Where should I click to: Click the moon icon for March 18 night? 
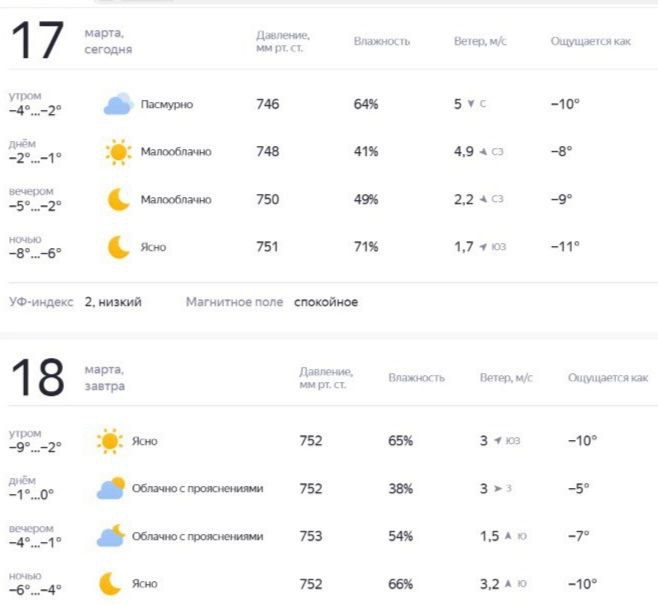coord(110,584)
